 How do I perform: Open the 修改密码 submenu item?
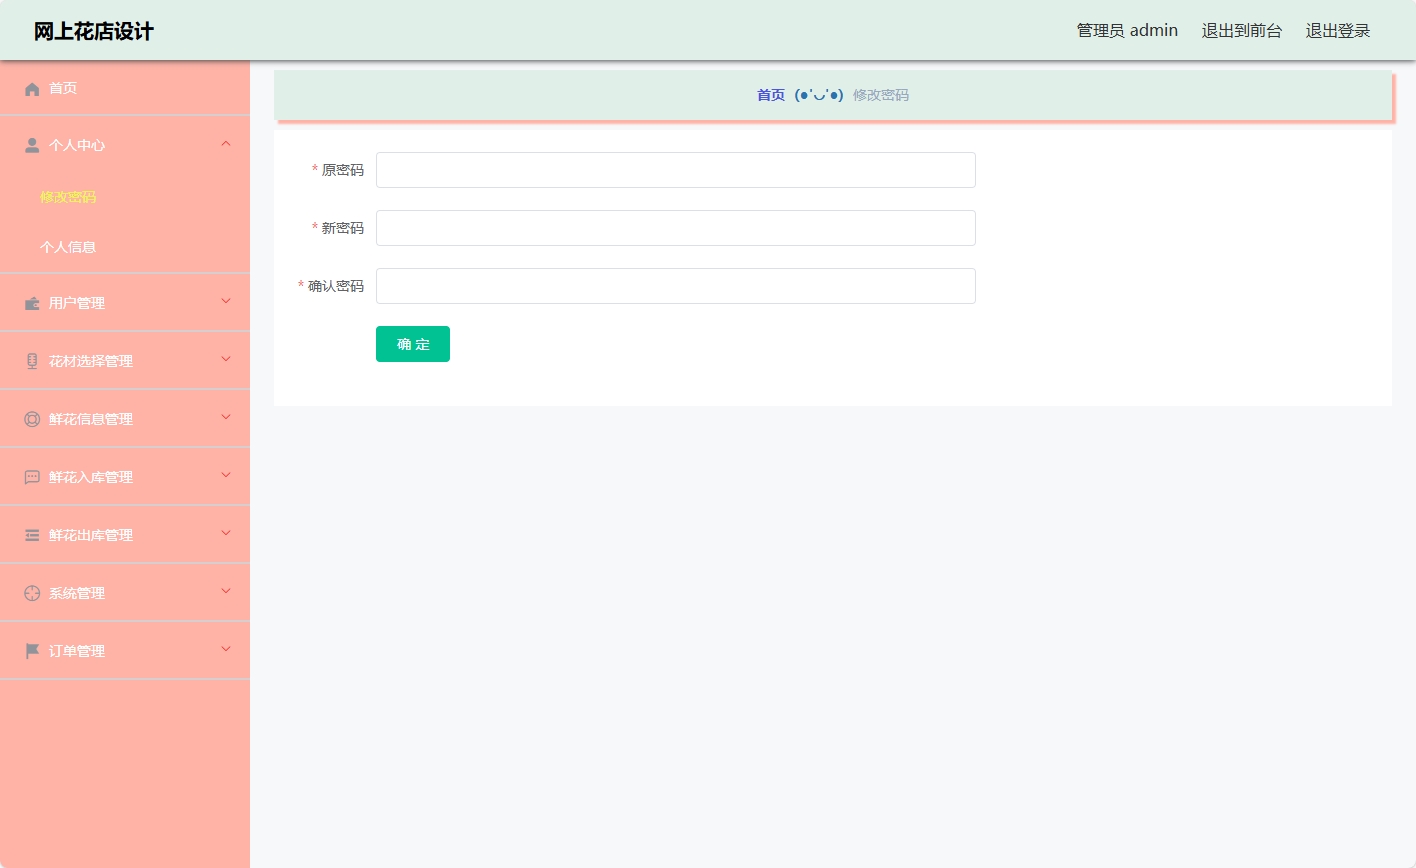tap(68, 197)
